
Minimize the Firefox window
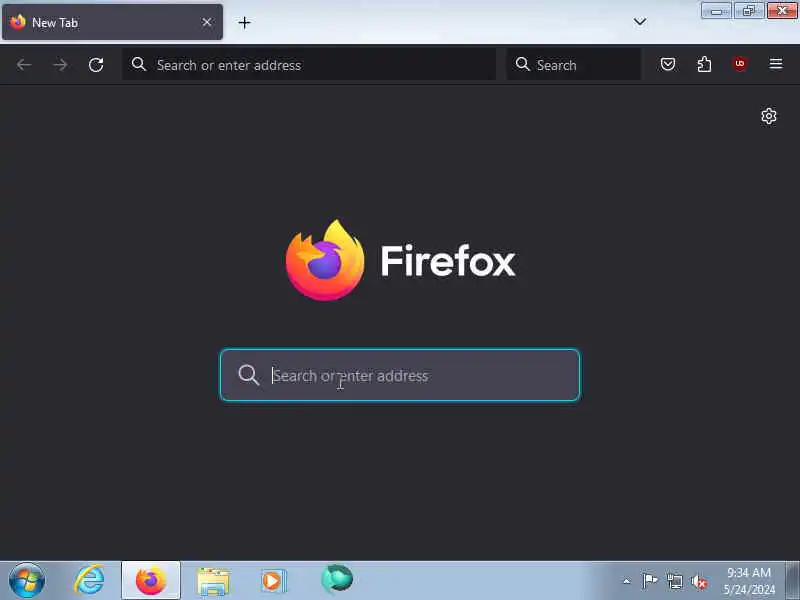[x=716, y=11]
